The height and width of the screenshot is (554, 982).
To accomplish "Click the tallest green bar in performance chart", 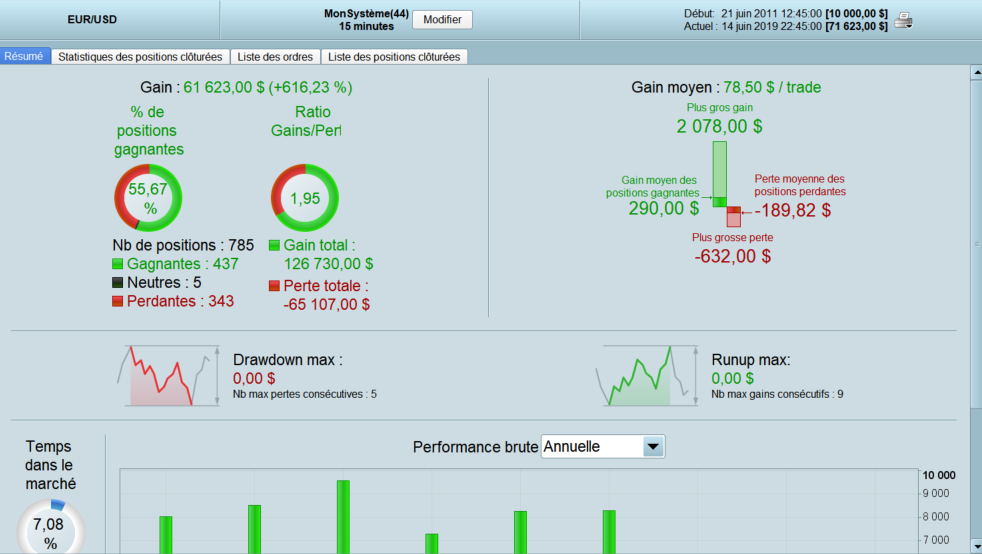I will [x=343, y=517].
